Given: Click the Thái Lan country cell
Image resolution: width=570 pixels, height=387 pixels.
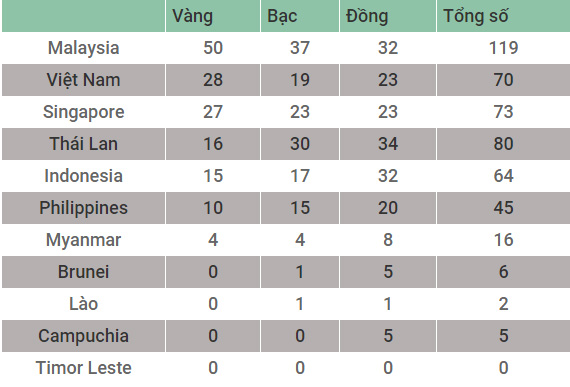Looking at the screenshot, I should 84,144.
